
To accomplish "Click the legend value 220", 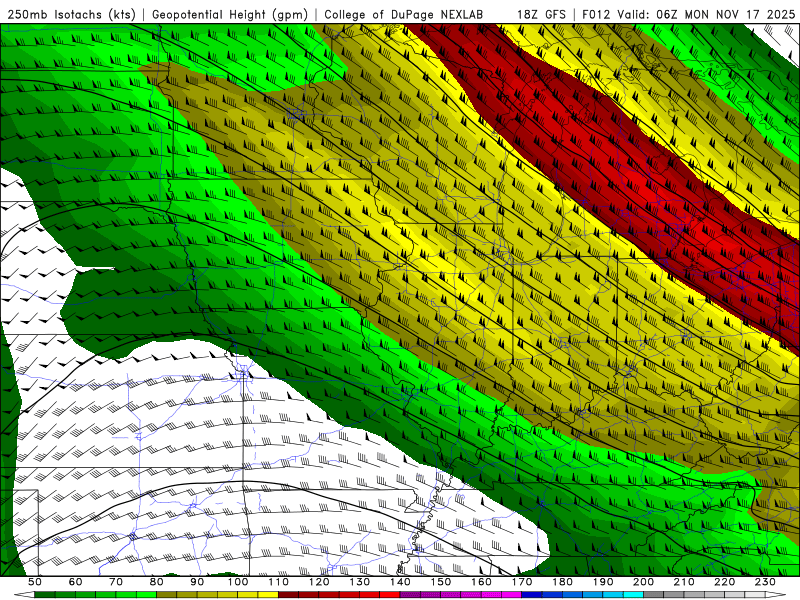I will pos(724,582).
